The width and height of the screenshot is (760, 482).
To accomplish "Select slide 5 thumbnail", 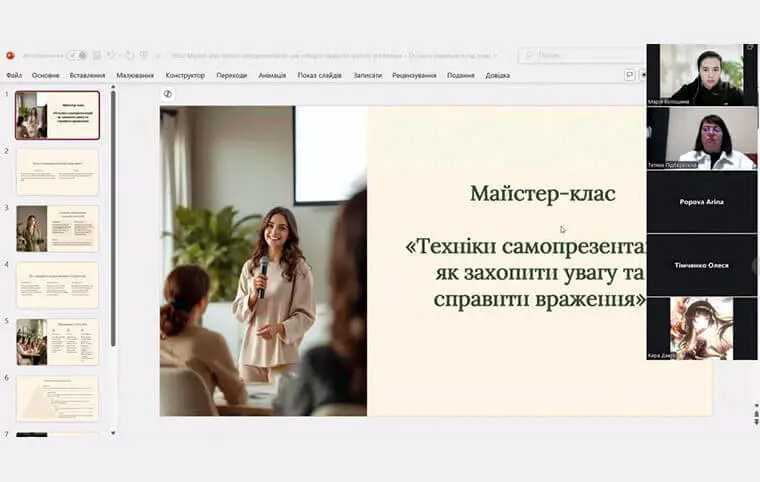I will click(x=57, y=342).
